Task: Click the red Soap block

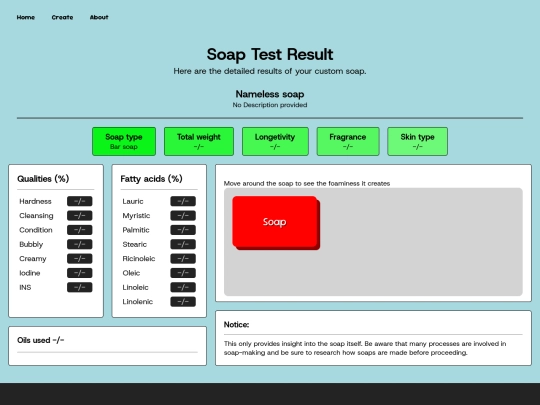Action: pos(275,222)
